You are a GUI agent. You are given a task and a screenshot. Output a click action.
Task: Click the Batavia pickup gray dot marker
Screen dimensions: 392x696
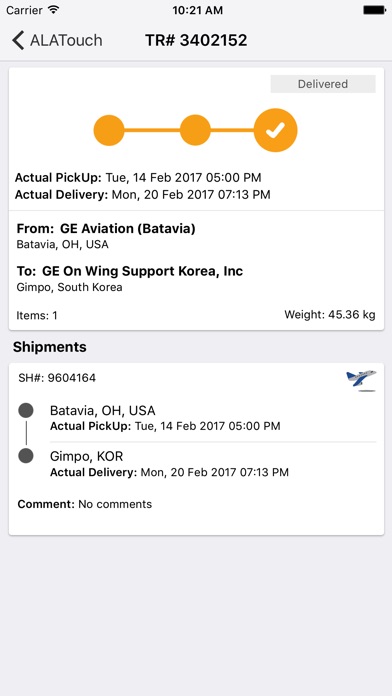click(x=26, y=410)
